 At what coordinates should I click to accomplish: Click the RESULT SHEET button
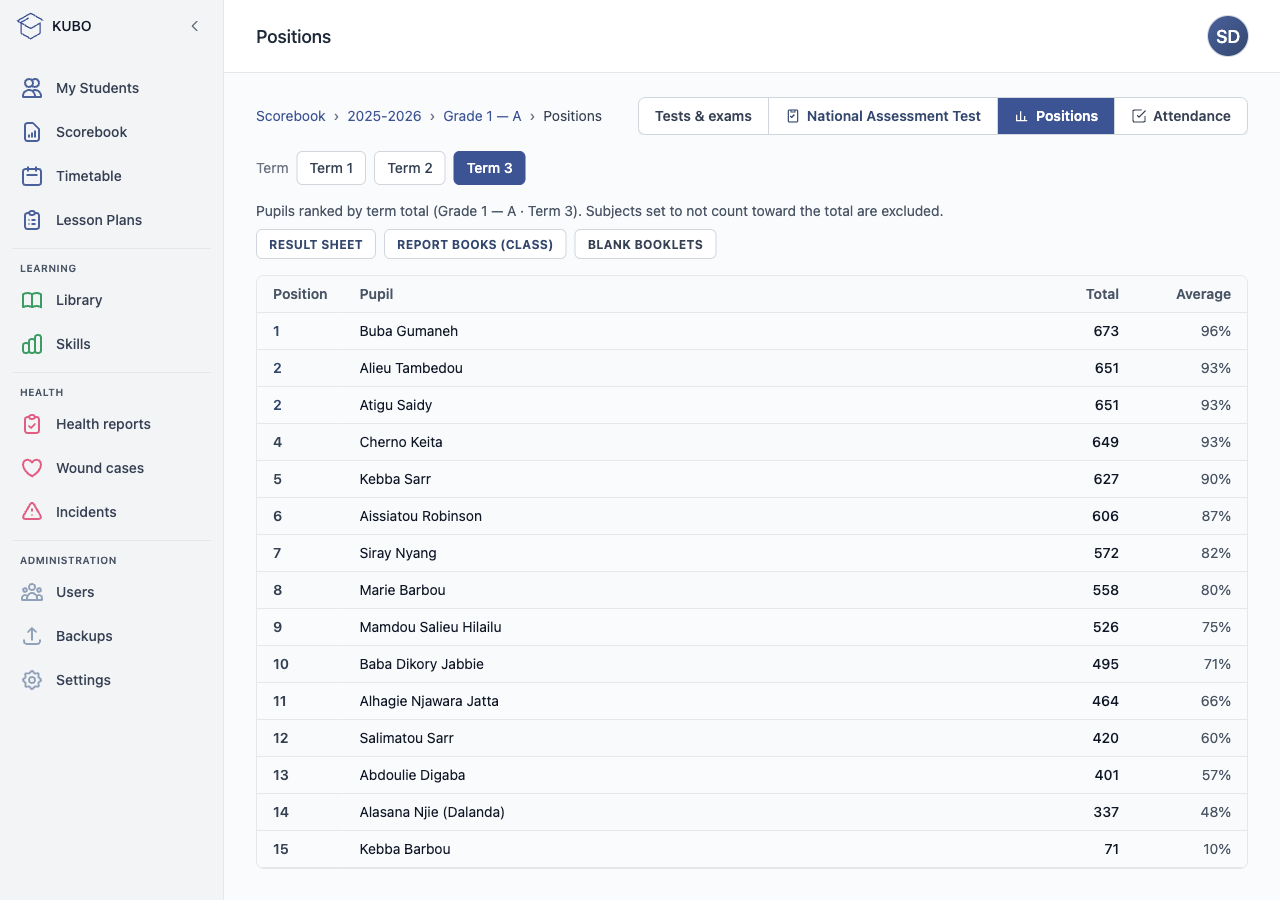pyautogui.click(x=316, y=244)
